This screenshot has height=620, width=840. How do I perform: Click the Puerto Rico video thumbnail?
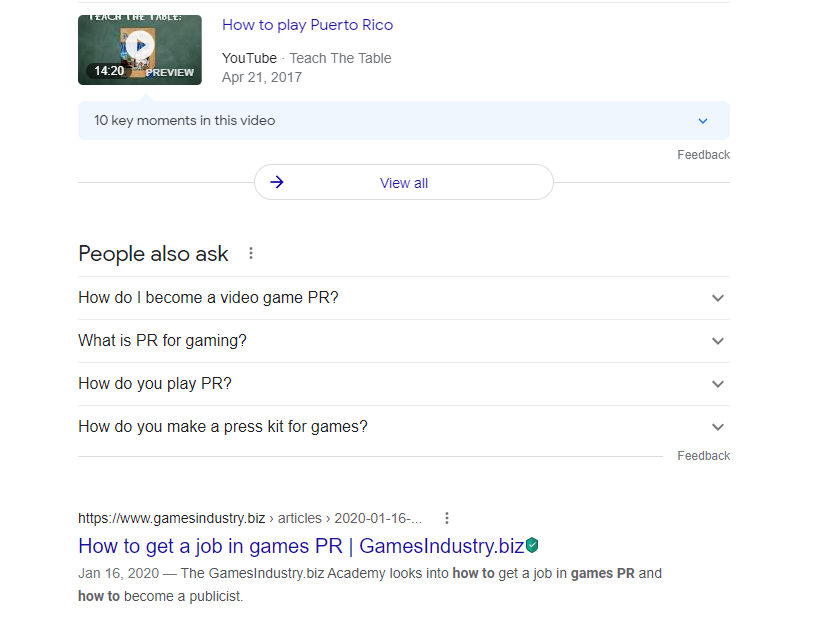140,50
